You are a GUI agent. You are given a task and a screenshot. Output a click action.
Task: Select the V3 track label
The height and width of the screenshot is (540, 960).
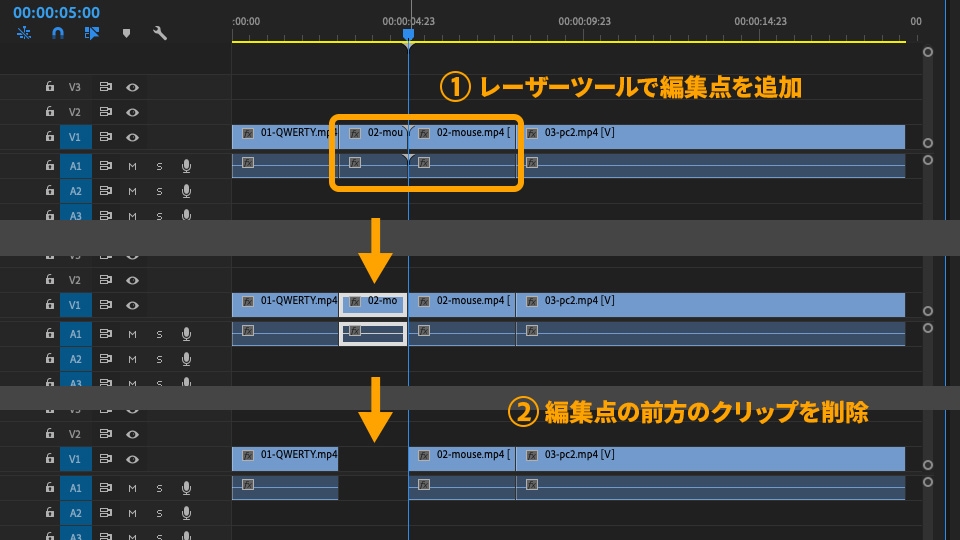[75, 87]
